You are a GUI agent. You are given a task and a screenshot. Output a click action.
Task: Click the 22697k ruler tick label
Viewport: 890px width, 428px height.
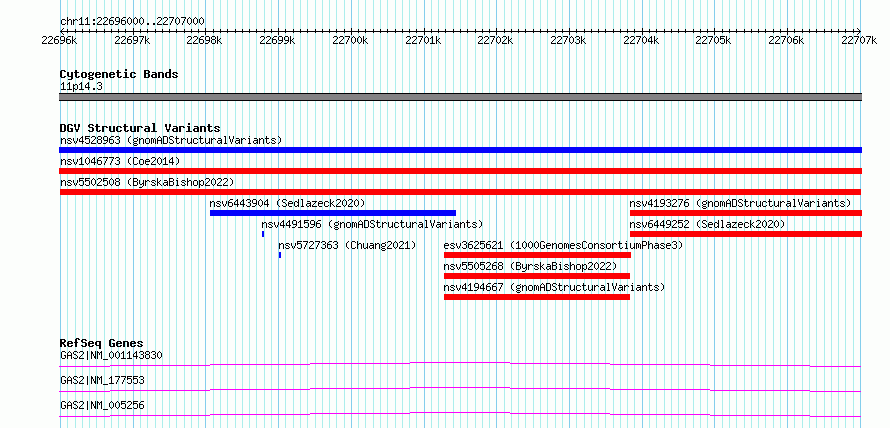(132, 40)
